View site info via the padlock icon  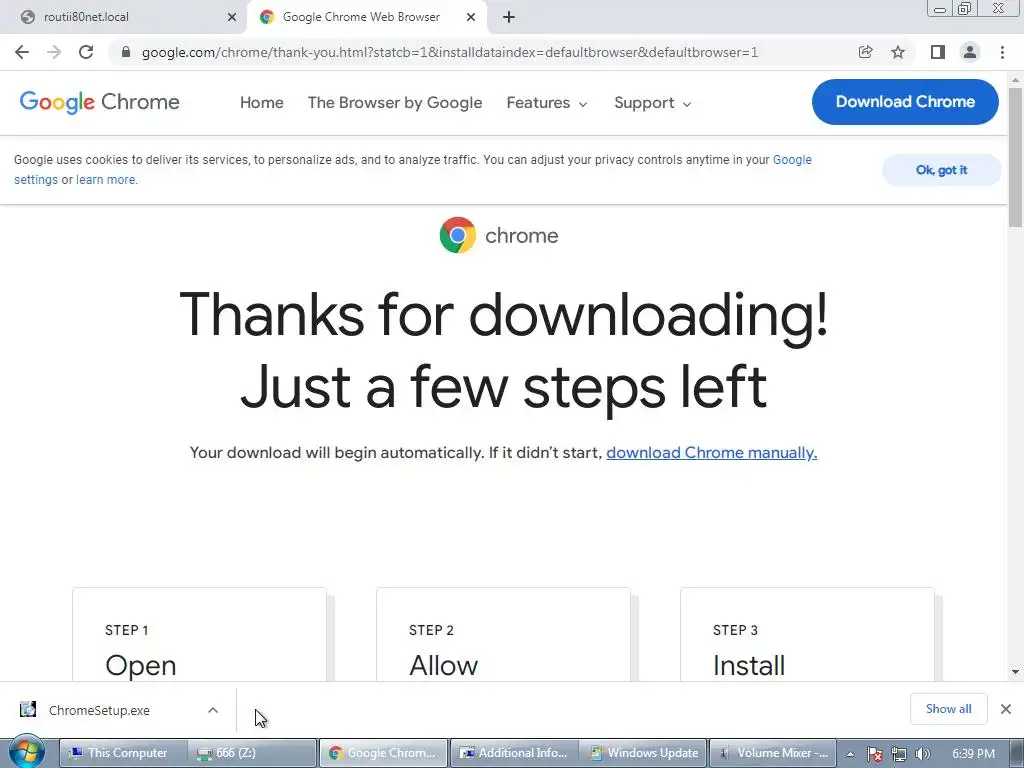pos(126,52)
